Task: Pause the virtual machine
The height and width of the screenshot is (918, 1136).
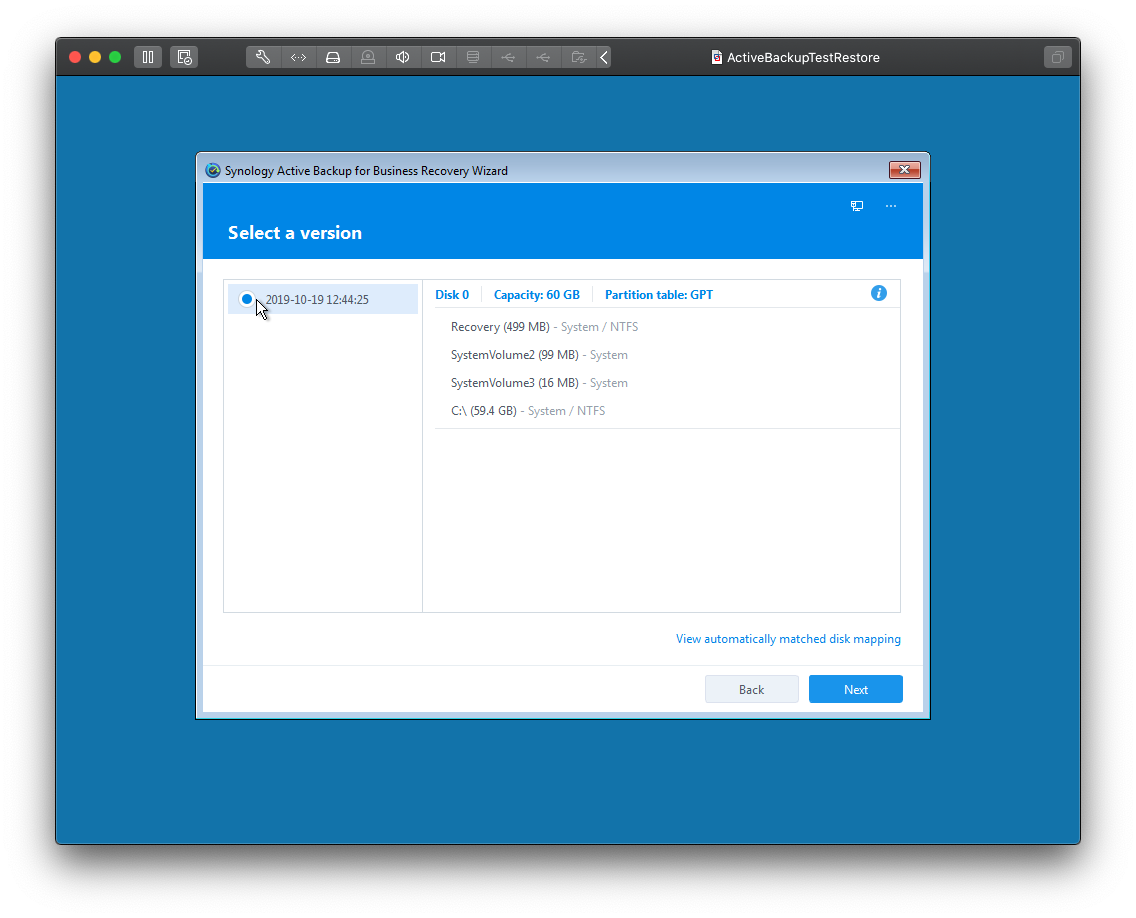Action: pos(148,57)
